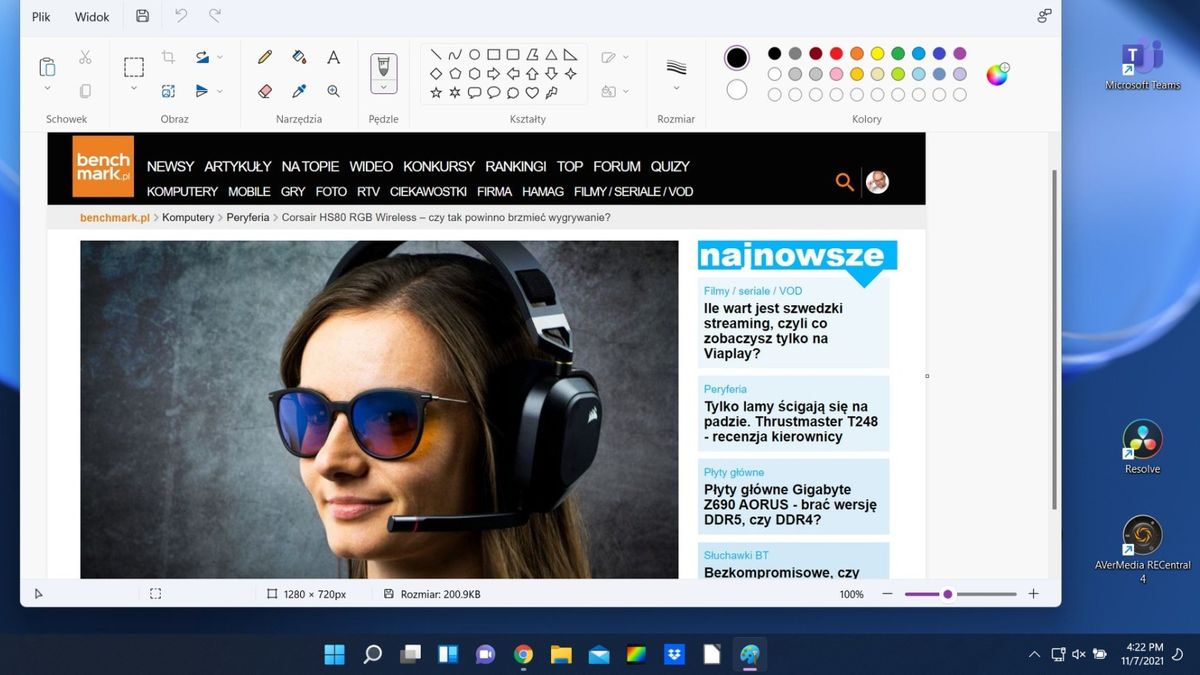The width and height of the screenshot is (1200, 675).
Task: Pick the yellow color swatch
Action: click(x=877, y=54)
